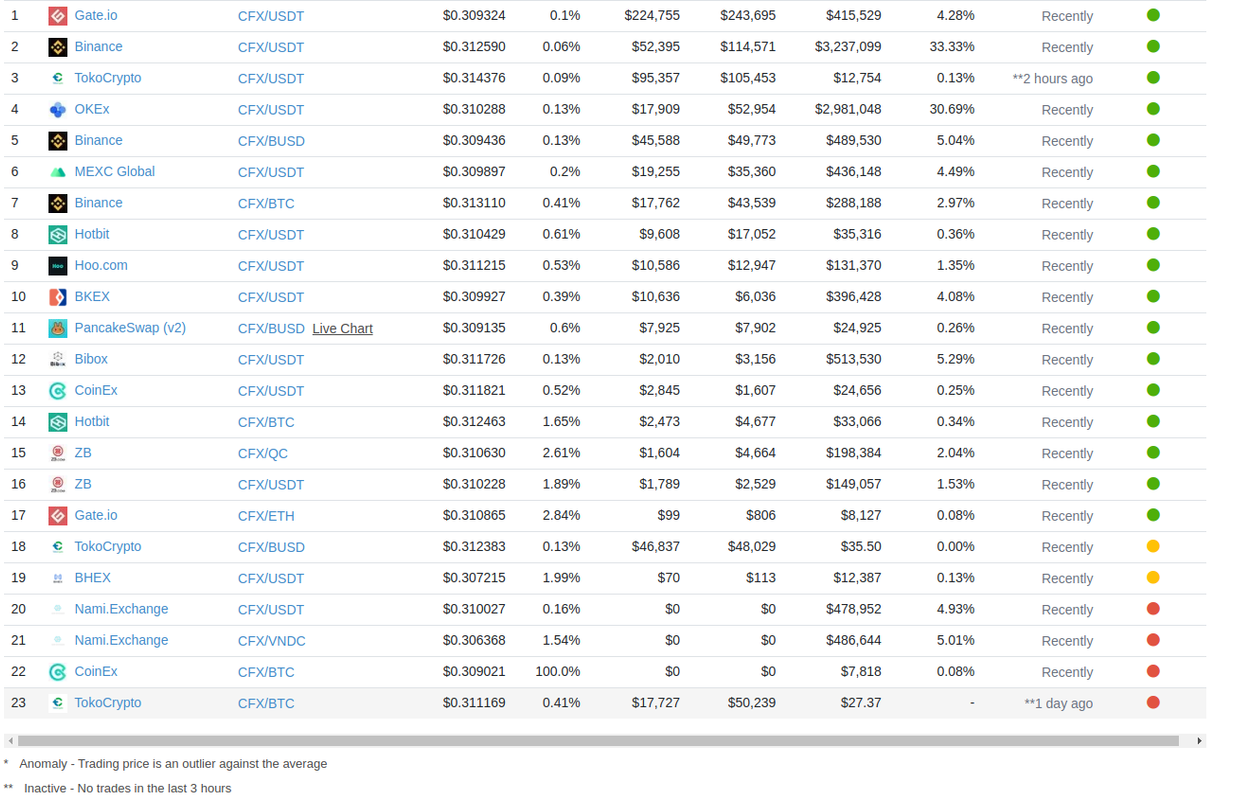Click the CoinEx logo in row 22
This screenshot has width=1252, height=800.
pyautogui.click(x=58, y=672)
